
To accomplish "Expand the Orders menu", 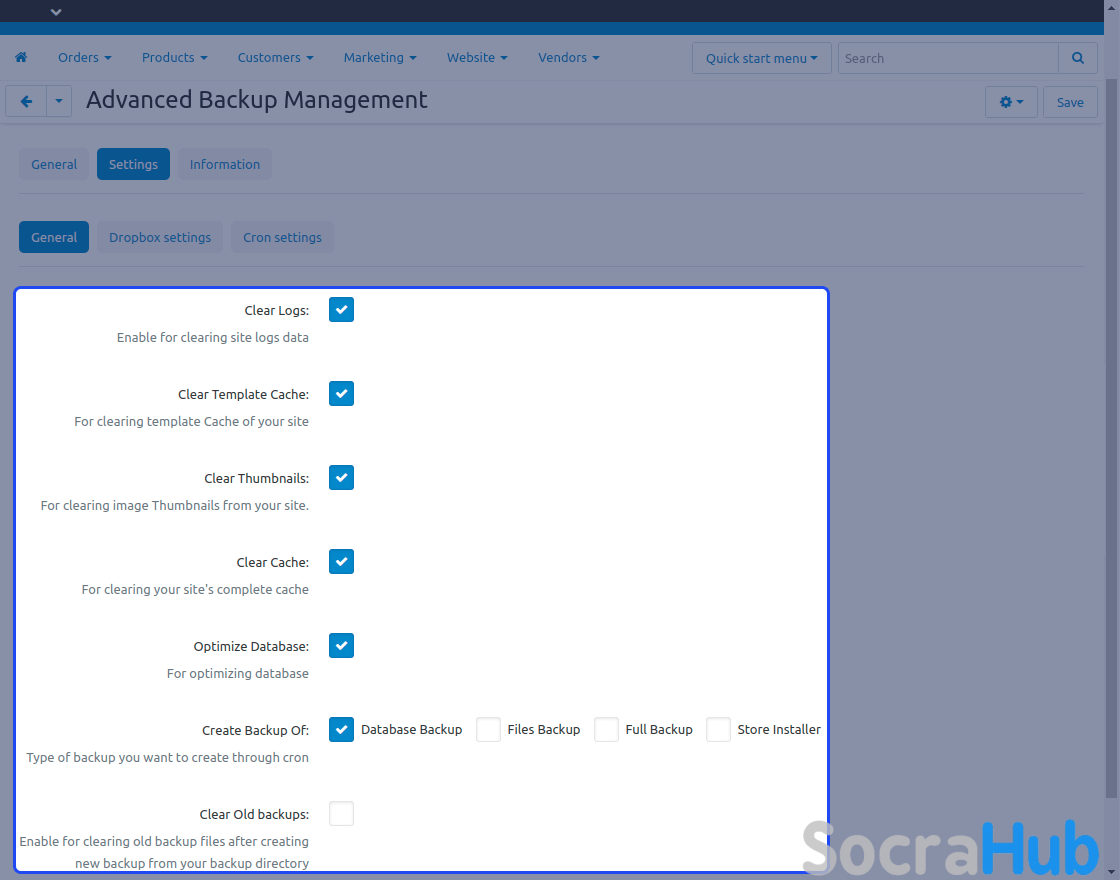I will pos(84,58).
